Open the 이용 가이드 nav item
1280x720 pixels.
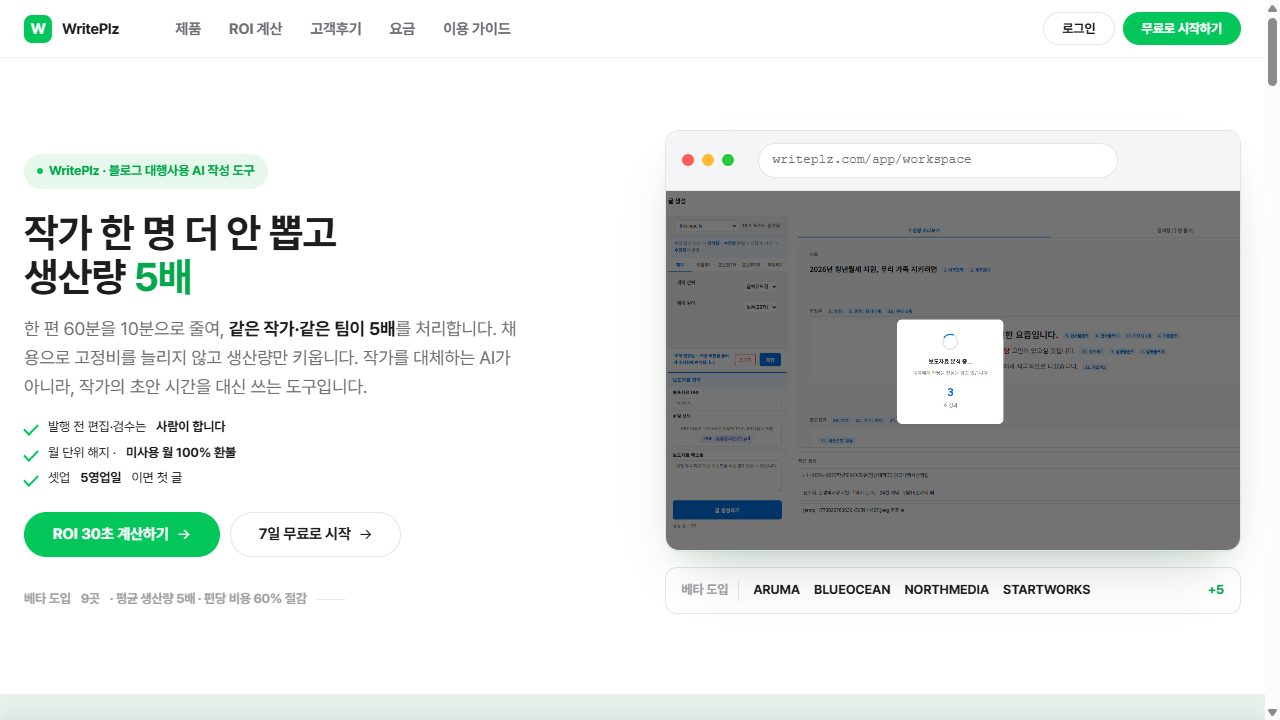(x=477, y=29)
